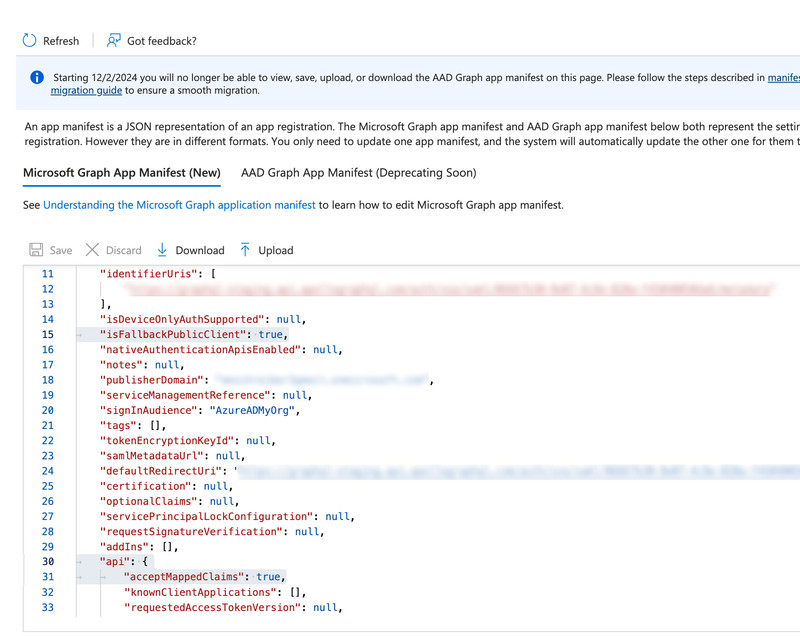Click the blue info icon in banner

37,77
